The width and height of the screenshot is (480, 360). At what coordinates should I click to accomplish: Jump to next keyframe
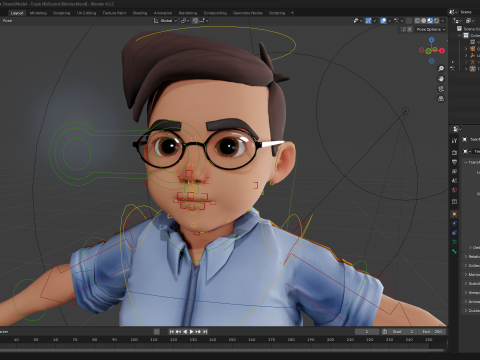[198, 332]
